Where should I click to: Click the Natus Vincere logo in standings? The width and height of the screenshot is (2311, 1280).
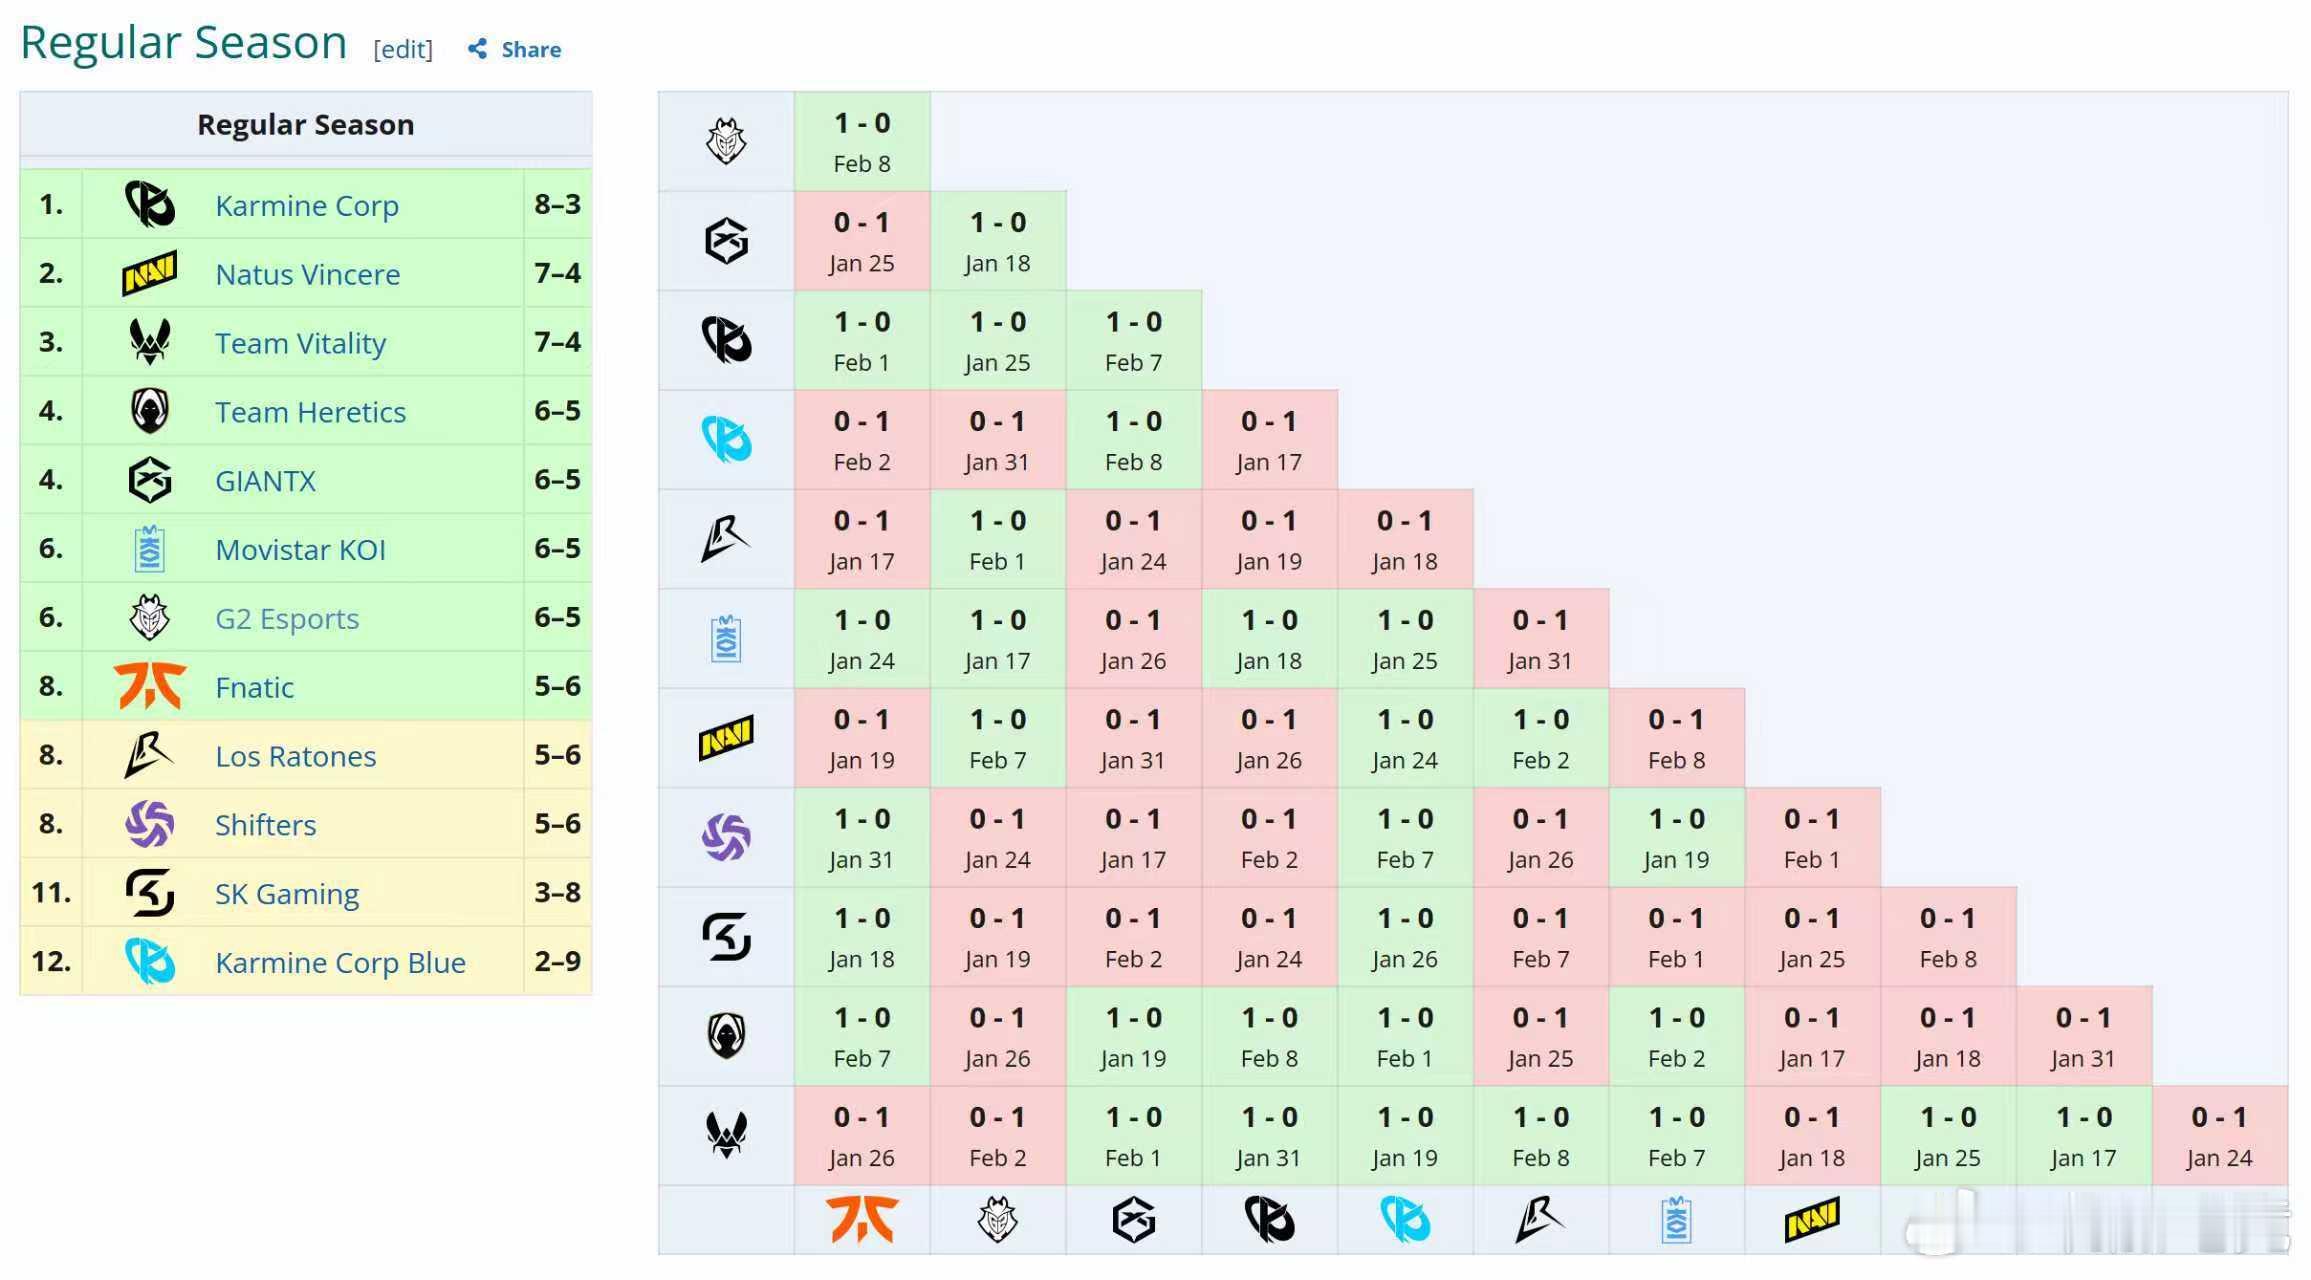click(x=149, y=273)
